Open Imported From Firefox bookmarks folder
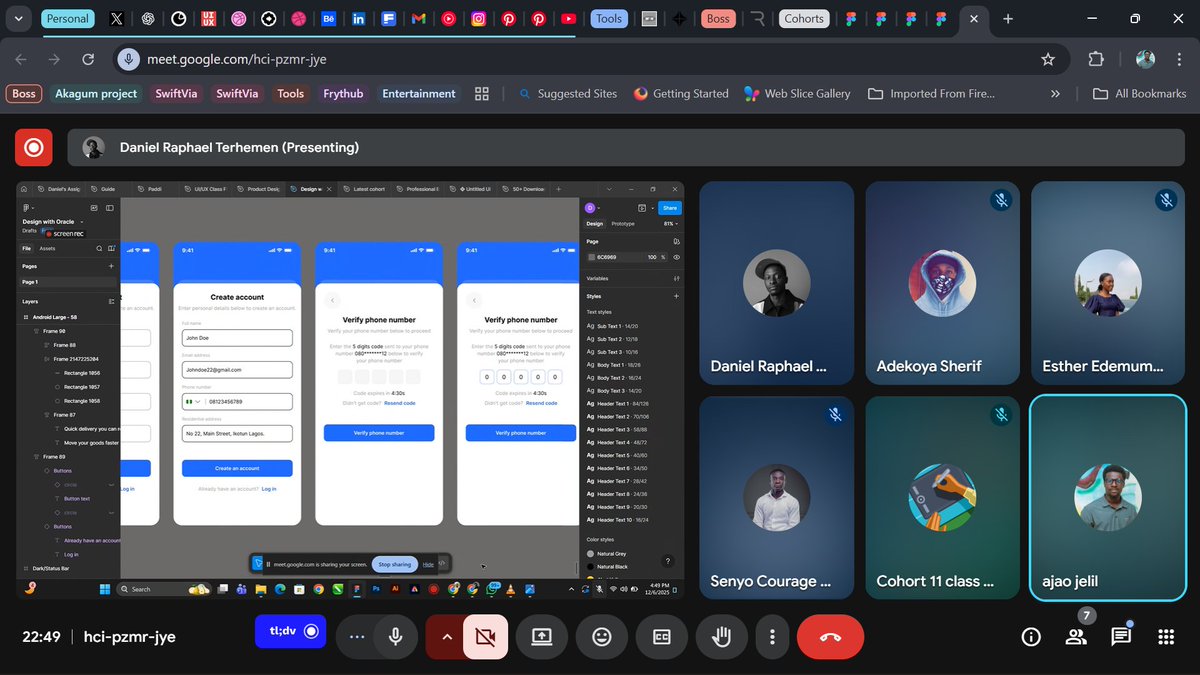Screen dimensions: 1200x675 pyautogui.click(x=931, y=93)
